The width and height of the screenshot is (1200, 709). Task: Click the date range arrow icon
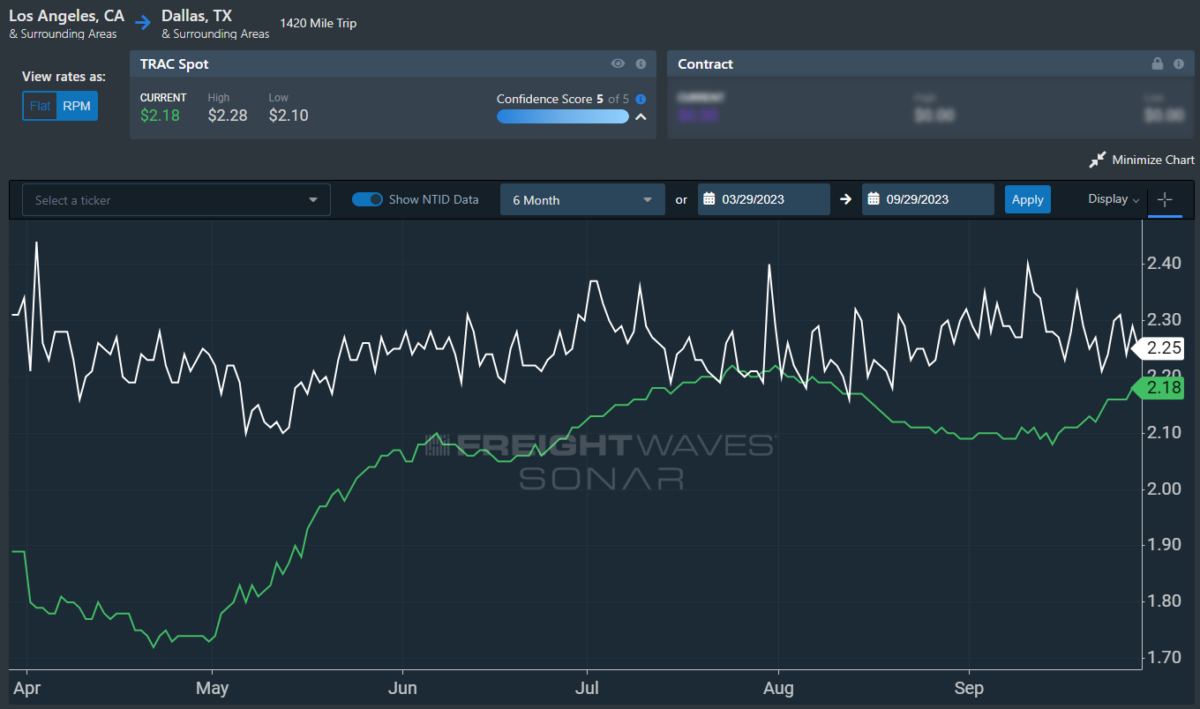846,199
